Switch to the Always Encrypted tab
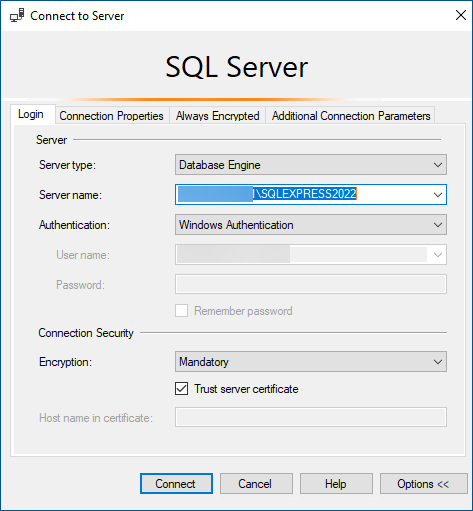This screenshot has height=511, width=473. point(218,116)
